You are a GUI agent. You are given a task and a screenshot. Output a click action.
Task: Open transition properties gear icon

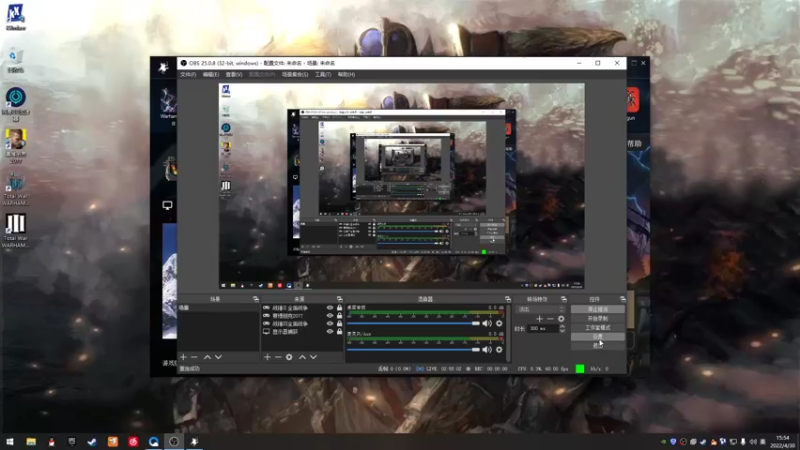click(x=561, y=319)
